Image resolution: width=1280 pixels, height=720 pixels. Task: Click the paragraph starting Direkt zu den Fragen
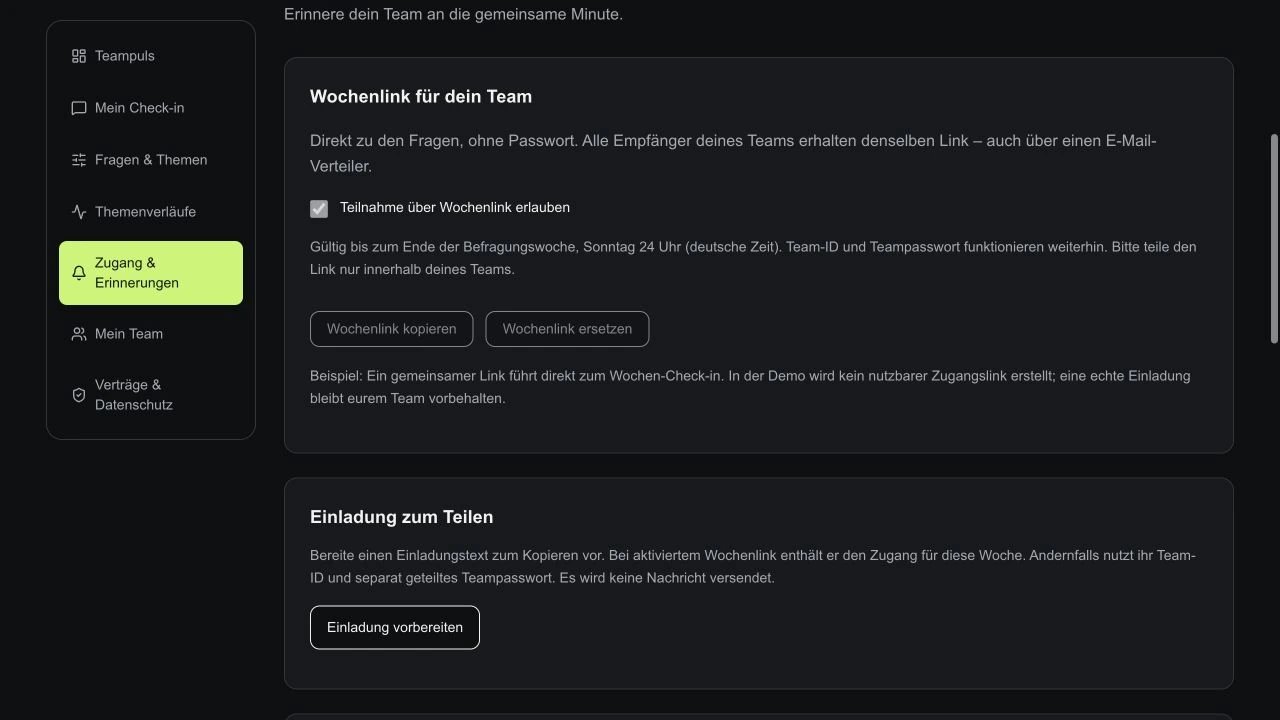click(733, 154)
